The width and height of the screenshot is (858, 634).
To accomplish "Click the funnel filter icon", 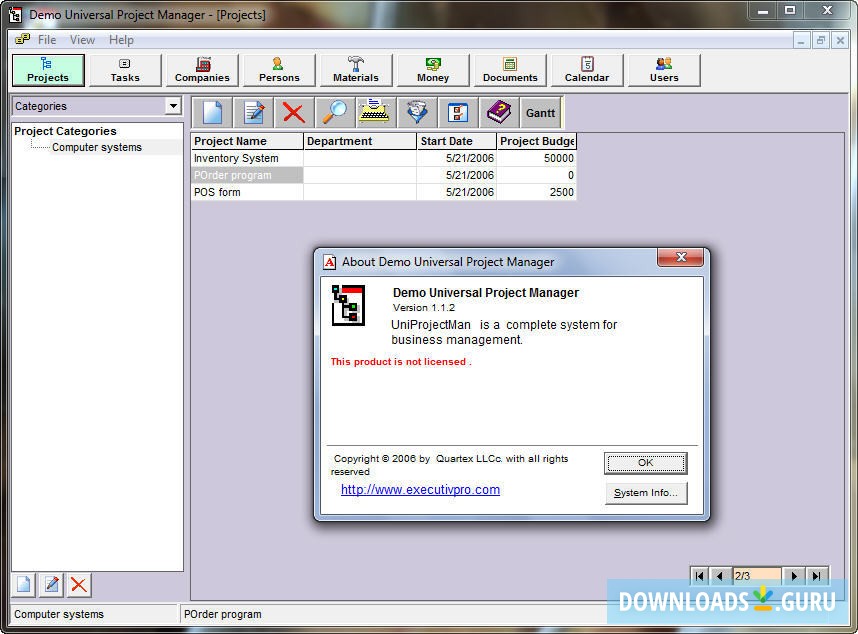I will (x=417, y=113).
